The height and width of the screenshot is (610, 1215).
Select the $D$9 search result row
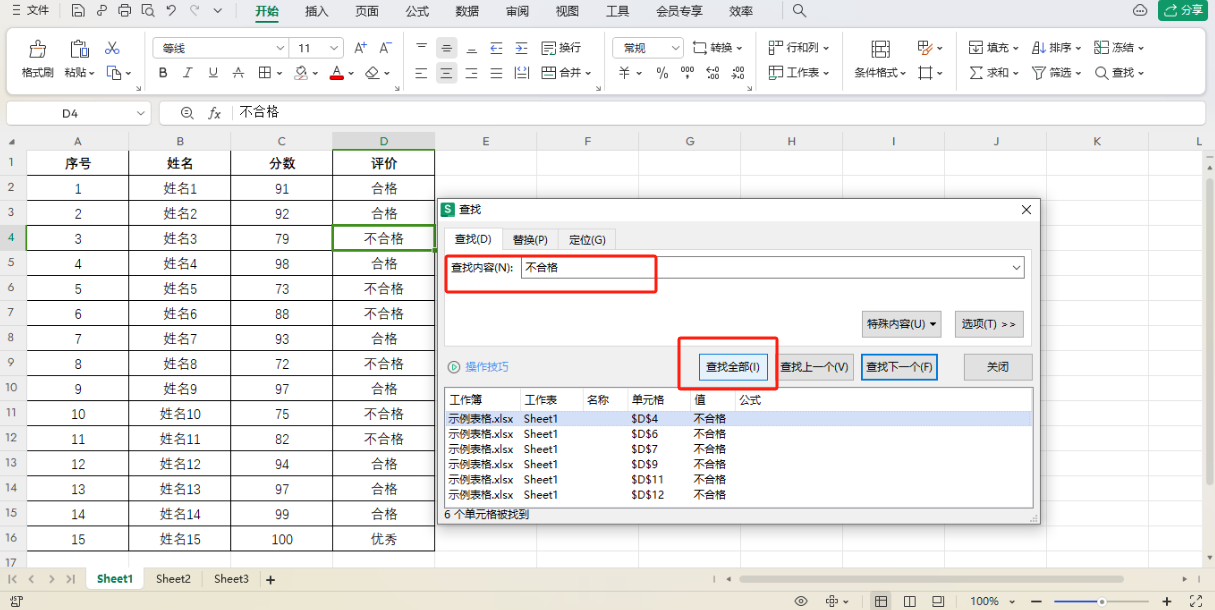coord(738,464)
